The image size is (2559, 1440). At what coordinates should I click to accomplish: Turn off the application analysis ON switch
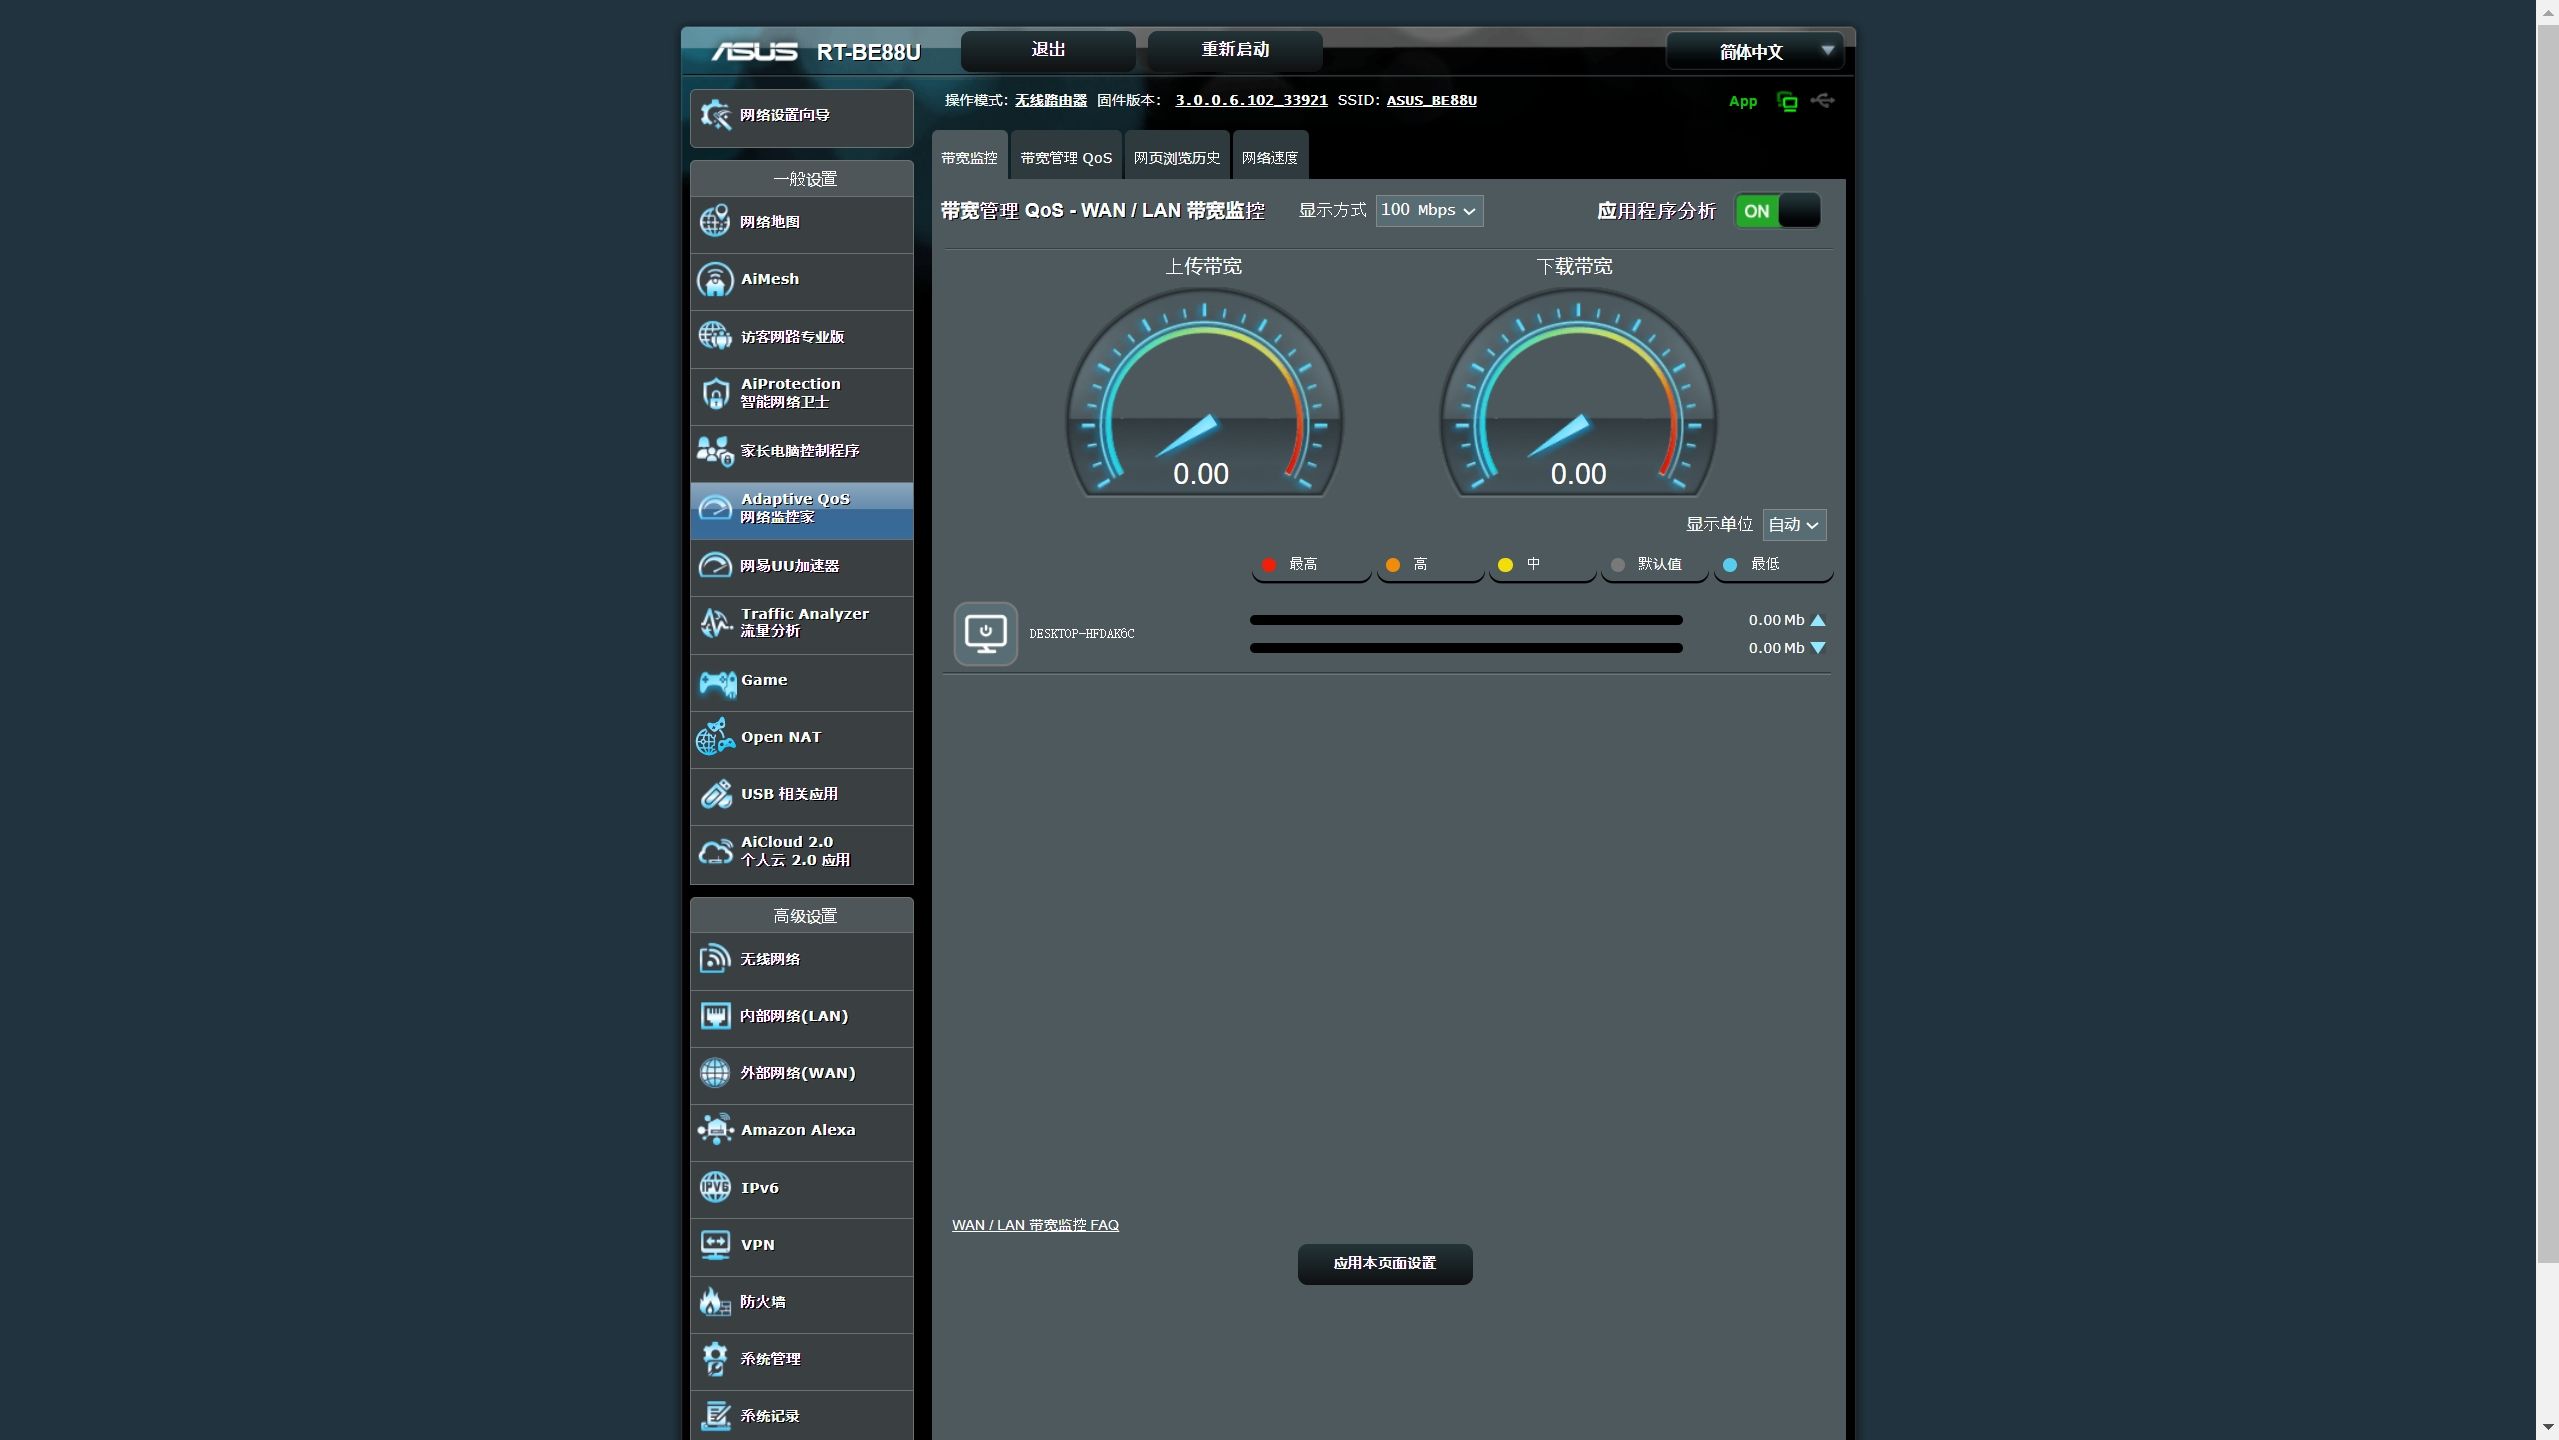[1777, 211]
